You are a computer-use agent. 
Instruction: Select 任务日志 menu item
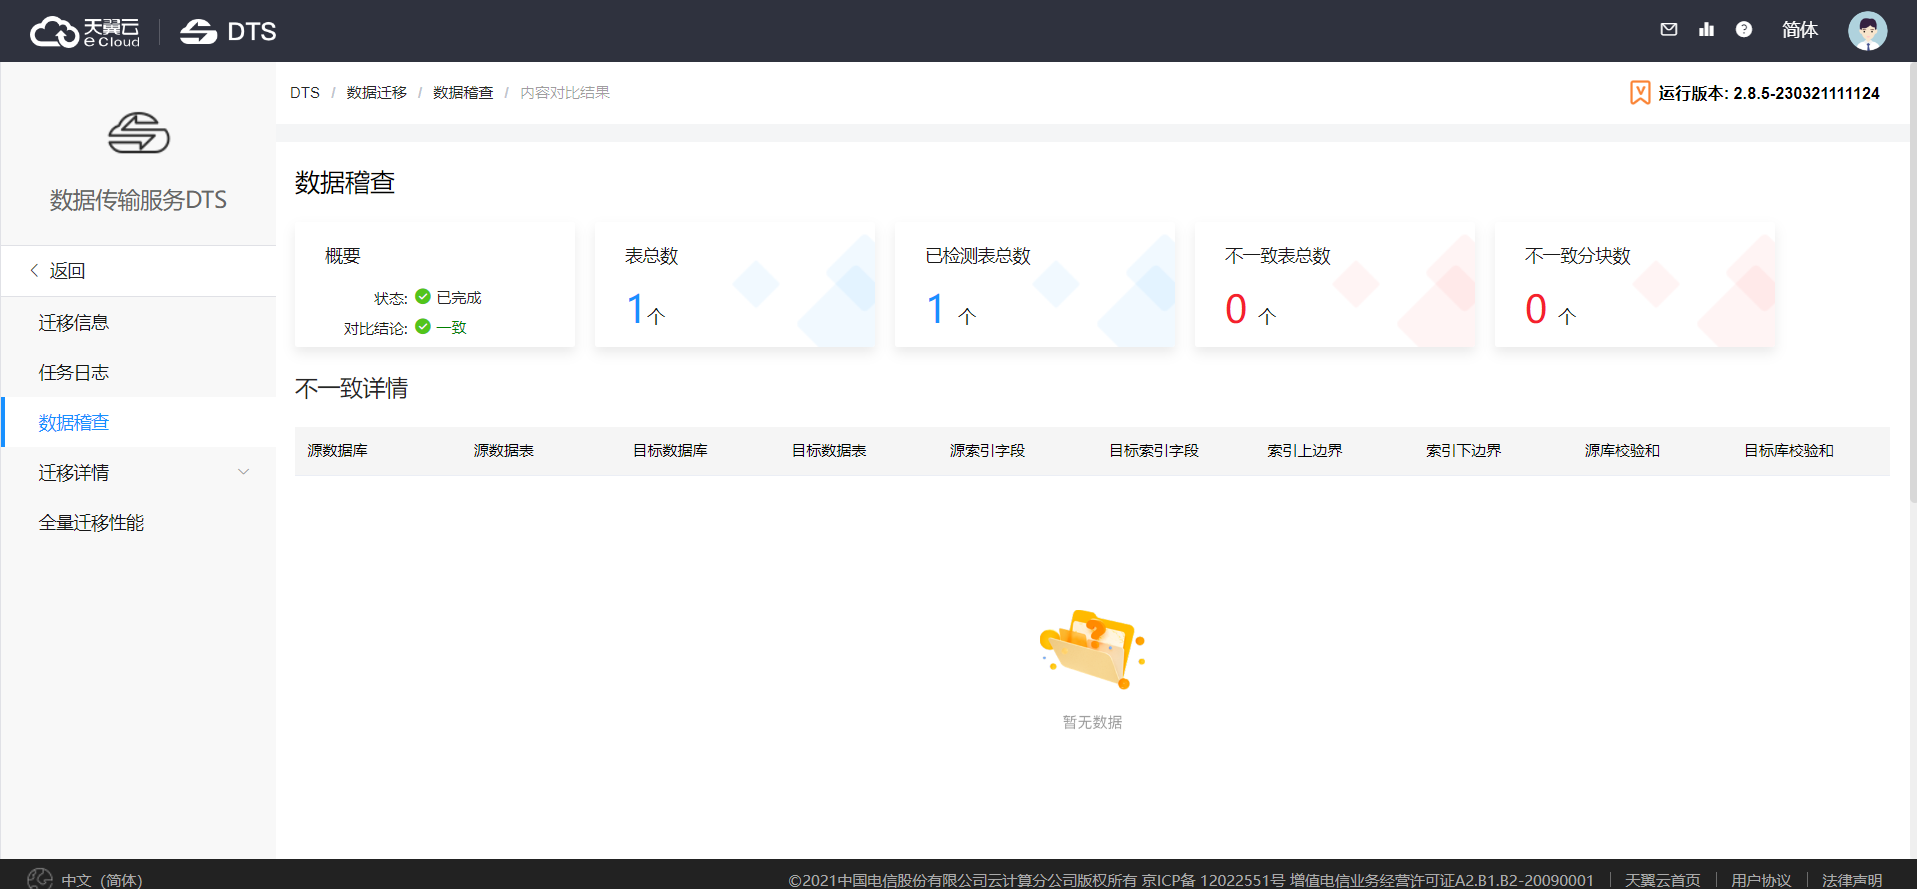(x=74, y=373)
